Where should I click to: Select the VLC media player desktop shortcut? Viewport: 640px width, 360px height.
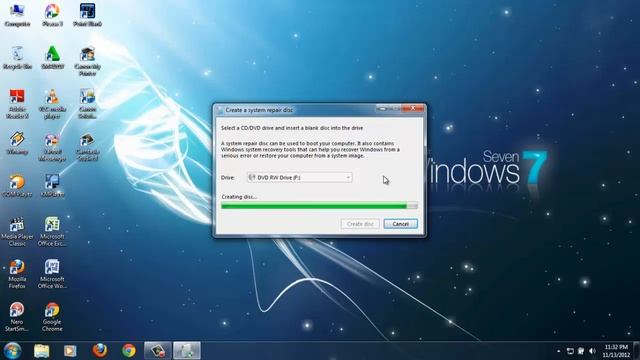coord(52,104)
